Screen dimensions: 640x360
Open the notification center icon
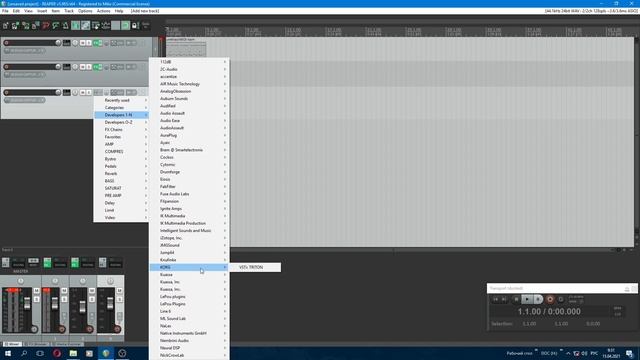[630, 353]
